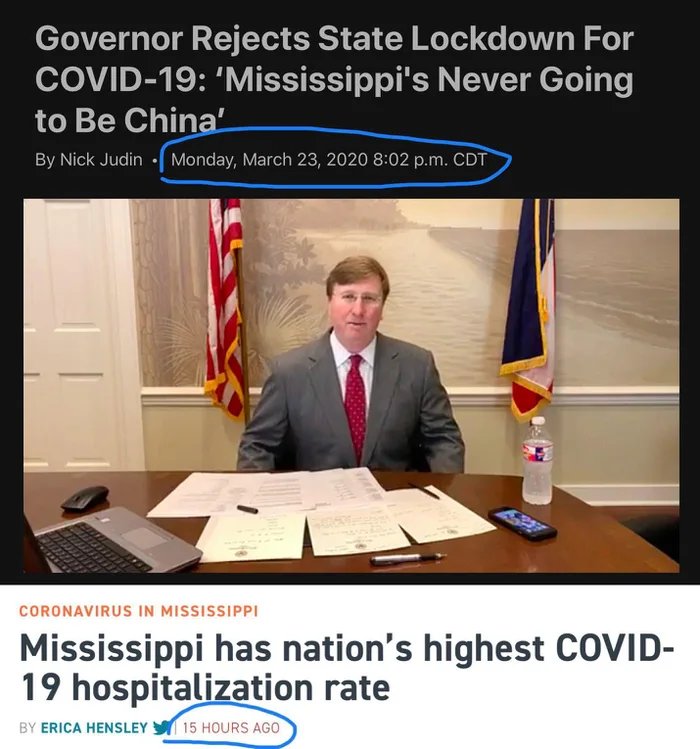
Task: Open the governor's desk photo
Action: pyautogui.click(x=351, y=385)
